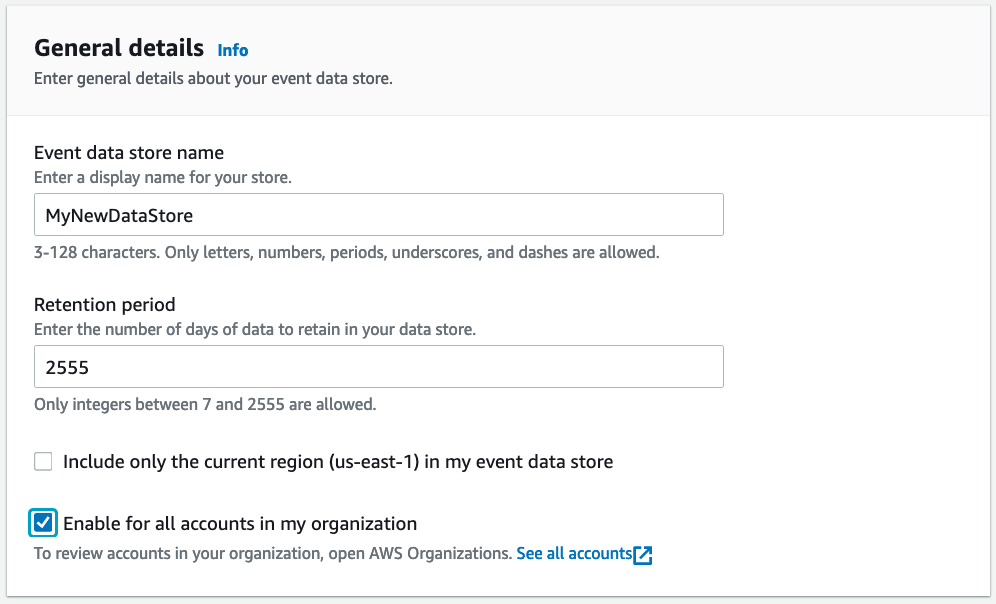Click the General details section header

118,47
